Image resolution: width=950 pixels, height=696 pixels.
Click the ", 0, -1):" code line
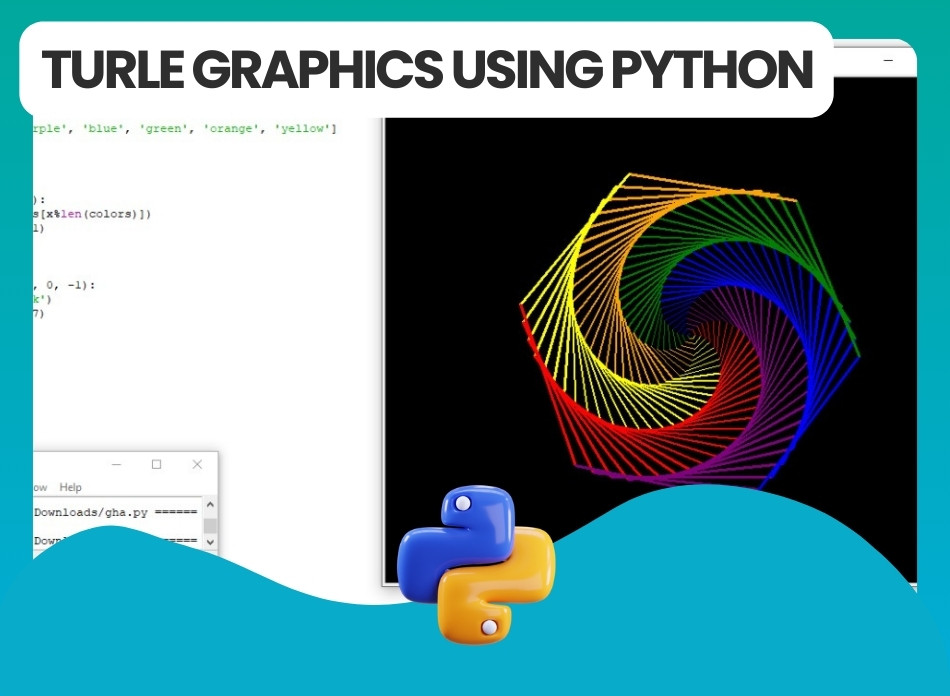point(64,285)
